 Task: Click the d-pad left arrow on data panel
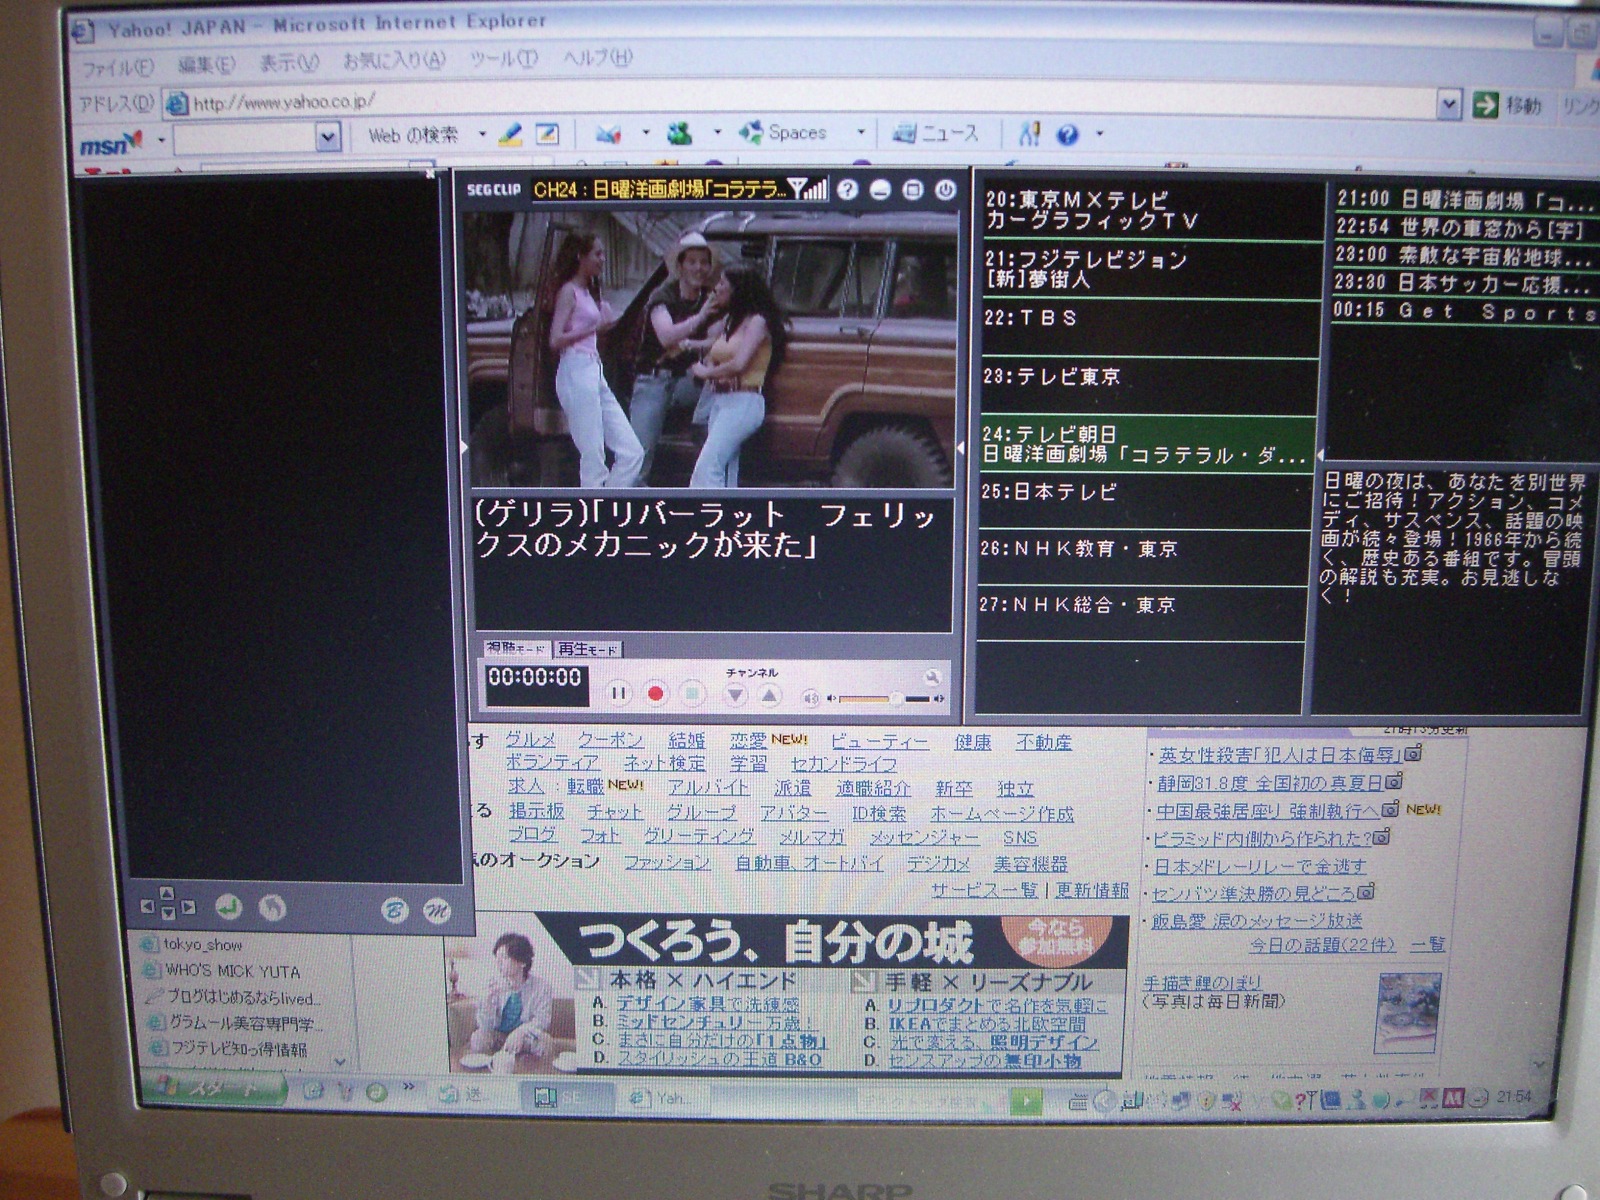tap(148, 907)
